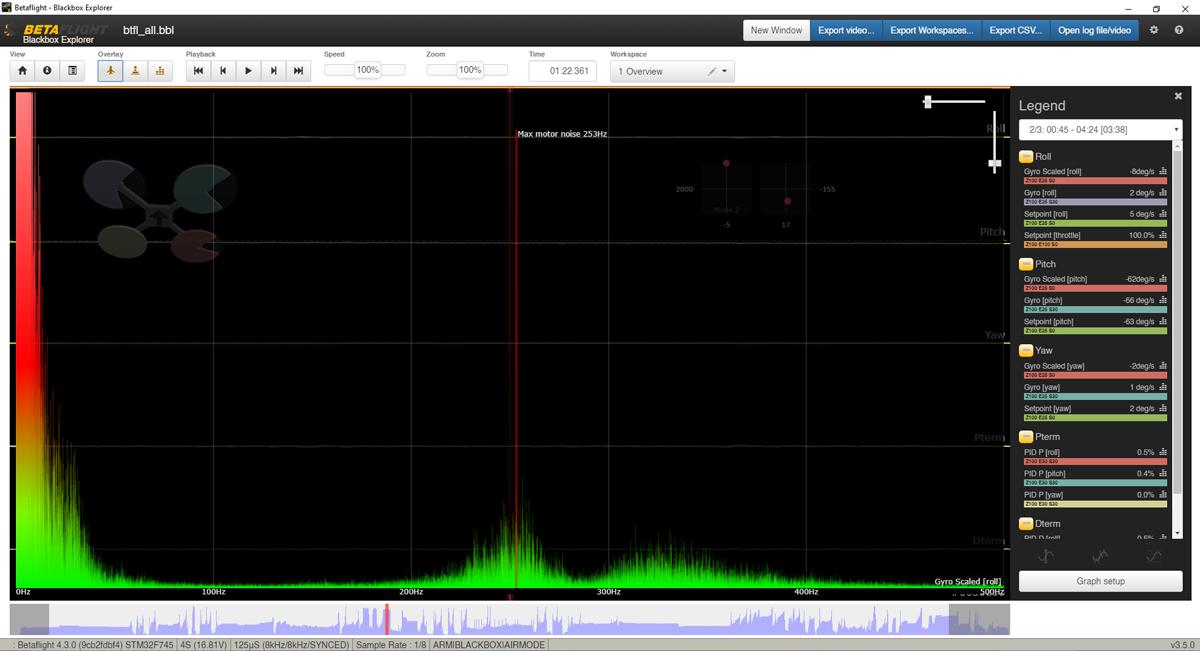The height and width of the screenshot is (651, 1200).
Task: Open analyser icon for PID P [yaw]
Action: (1163, 495)
